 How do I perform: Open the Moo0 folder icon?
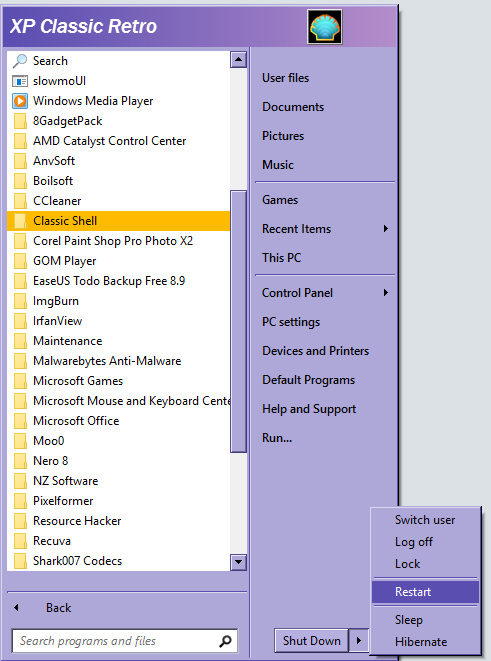[20, 441]
